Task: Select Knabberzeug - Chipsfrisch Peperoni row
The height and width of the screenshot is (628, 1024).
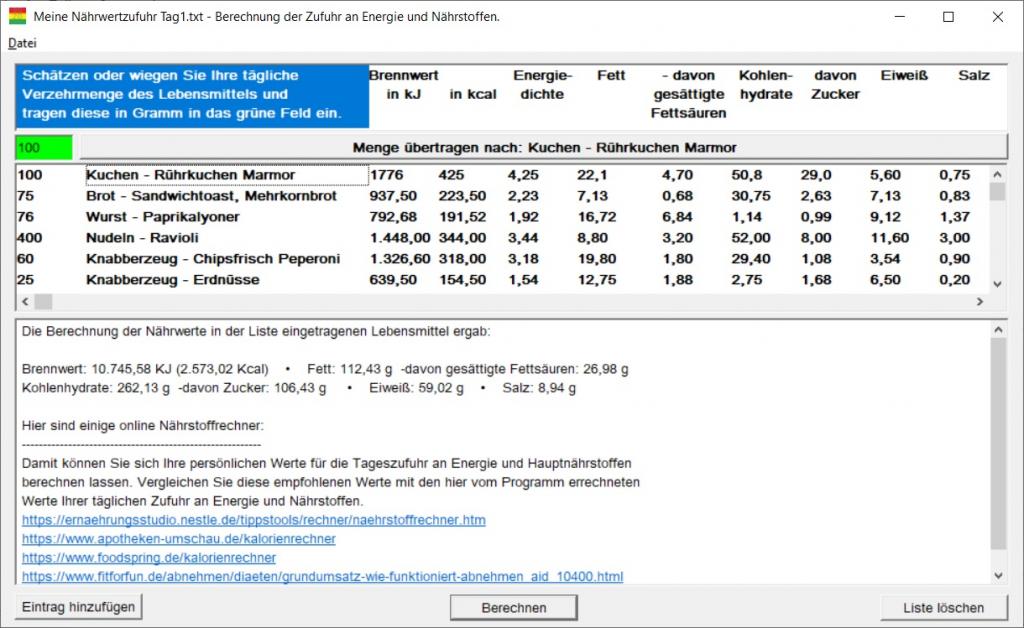Action: (x=212, y=259)
